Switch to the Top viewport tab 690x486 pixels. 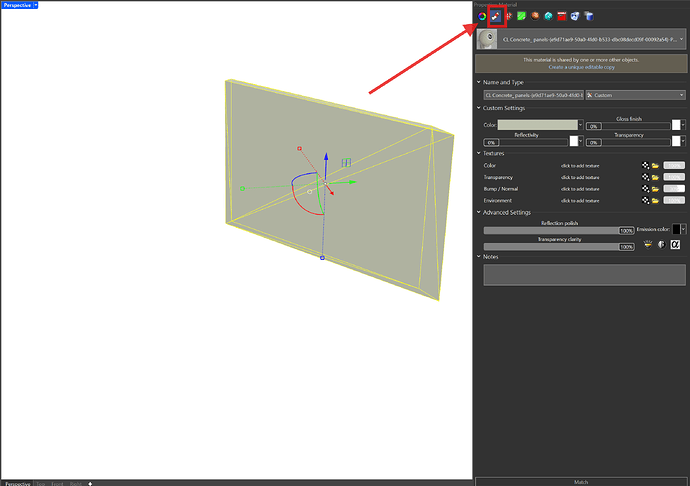click(40, 483)
